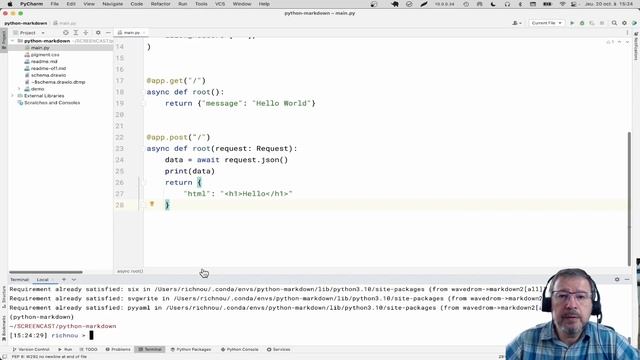Viewport: 640px width, 360px height.
Task: Open the Run tool window
Action: click(x=65, y=350)
